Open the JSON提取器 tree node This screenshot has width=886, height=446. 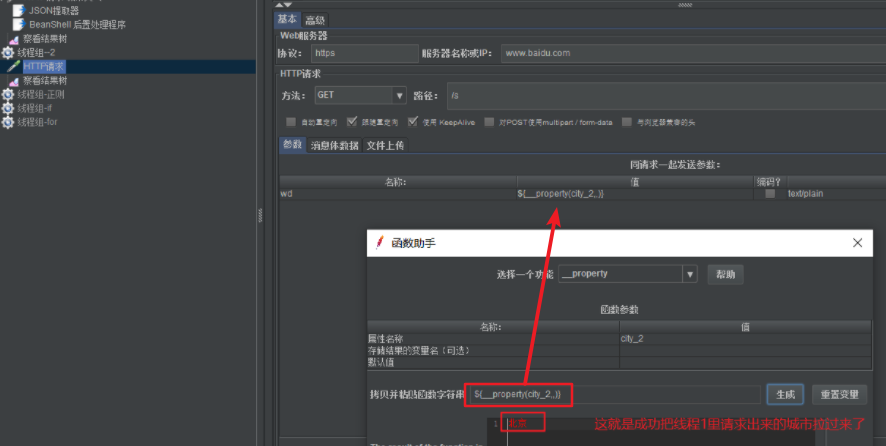(54, 10)
